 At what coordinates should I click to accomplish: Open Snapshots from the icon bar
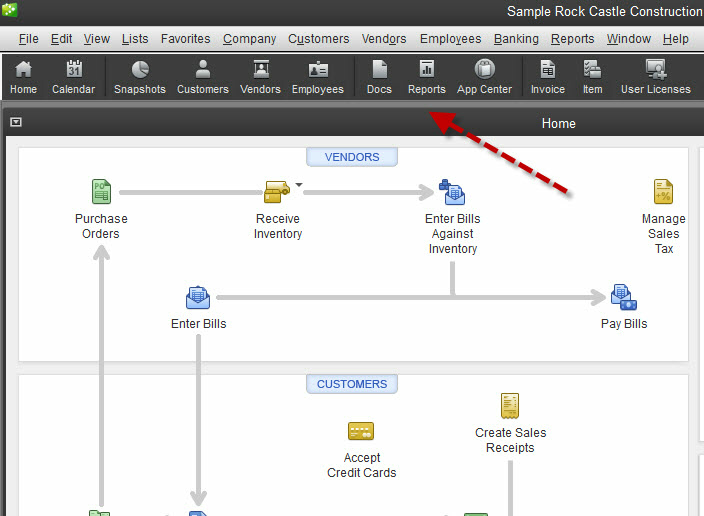[140, 77]
